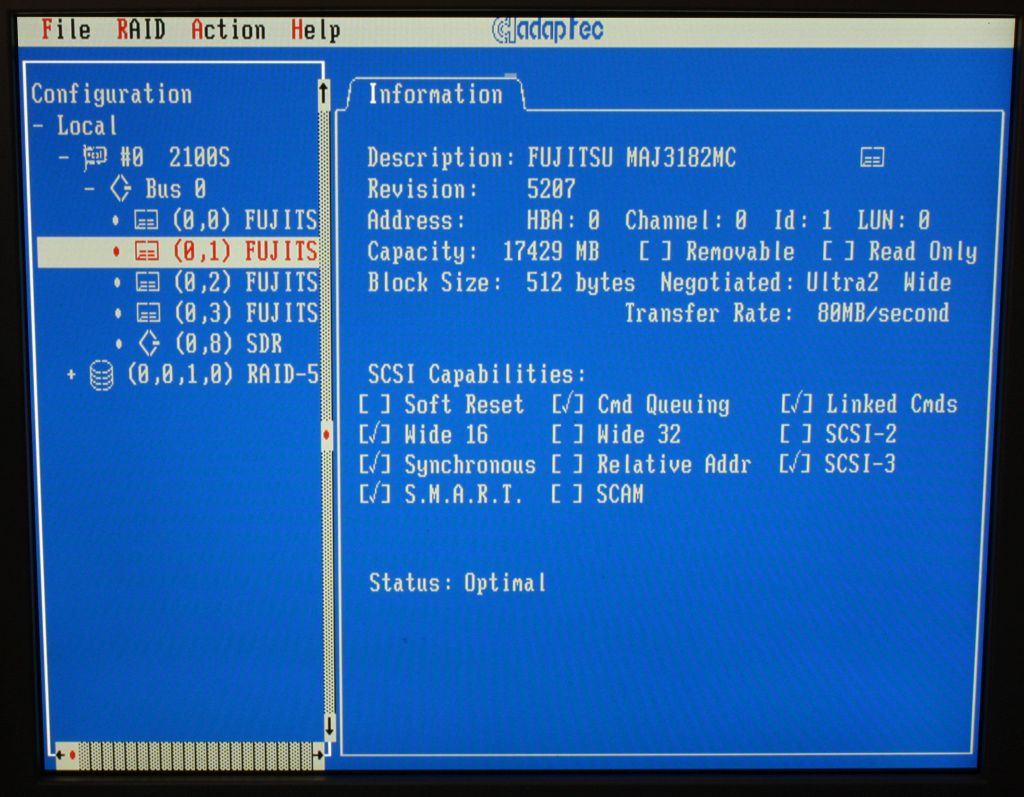Open the File menu
This screenshot has height=797, width=1024.
pyautogui.click(x=65, y=30)
